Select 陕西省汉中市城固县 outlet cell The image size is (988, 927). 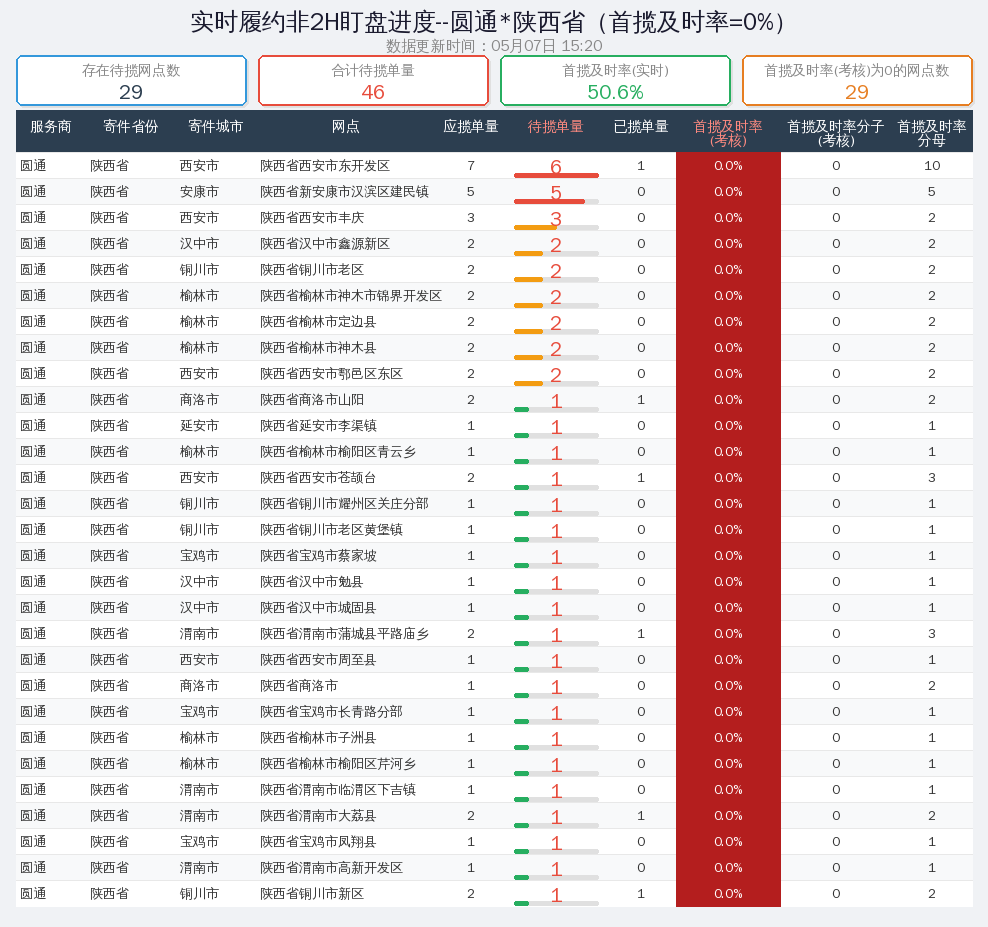[x=318, y=607]
